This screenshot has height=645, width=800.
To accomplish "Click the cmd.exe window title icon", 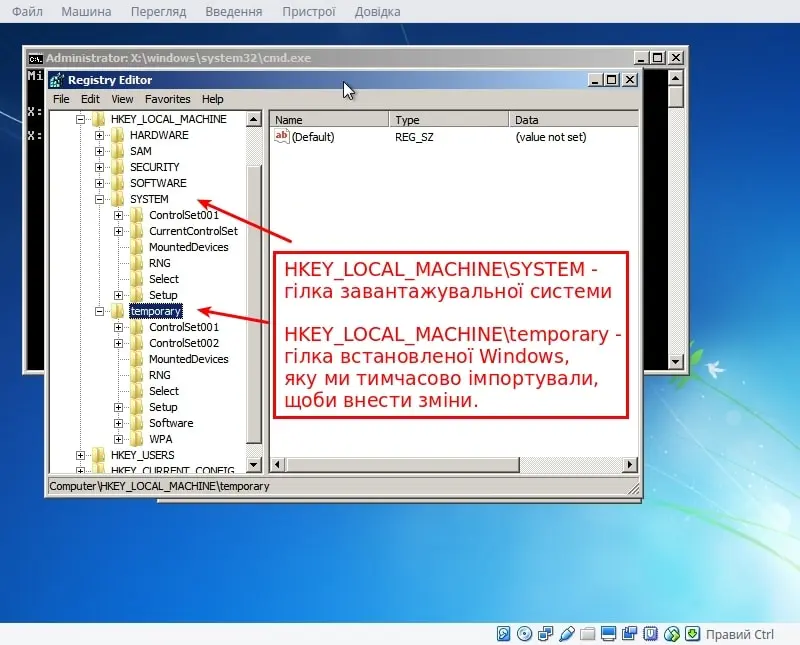I will (35, 58).
